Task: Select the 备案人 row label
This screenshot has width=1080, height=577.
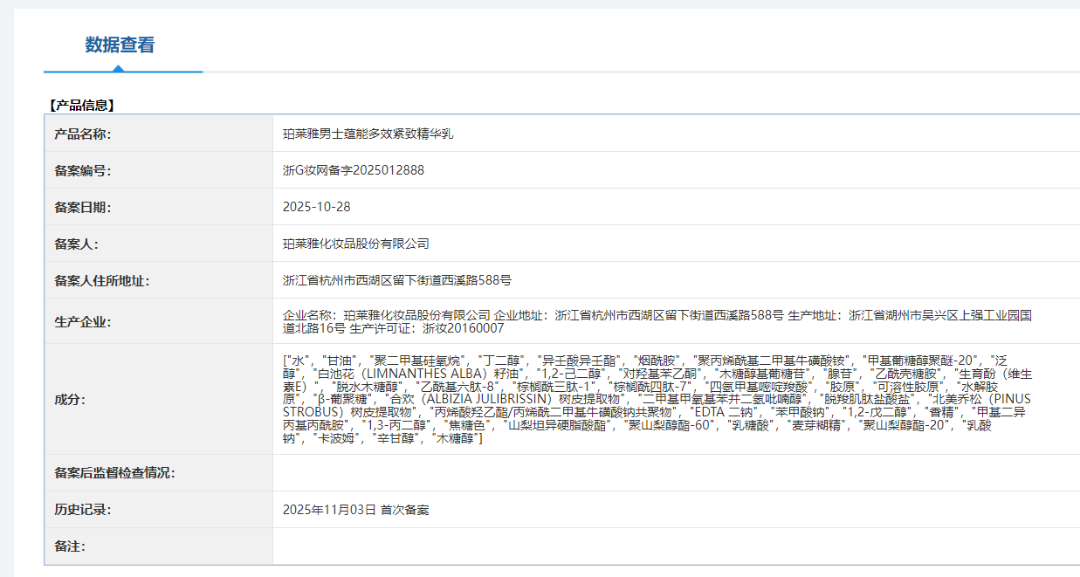Action: [x=76, y=244]
